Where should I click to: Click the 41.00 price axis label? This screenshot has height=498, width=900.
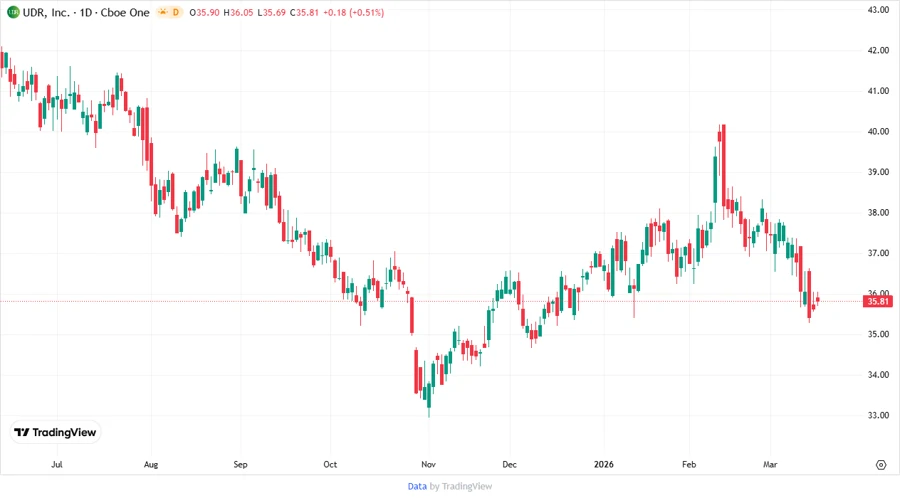pos(878,91)
